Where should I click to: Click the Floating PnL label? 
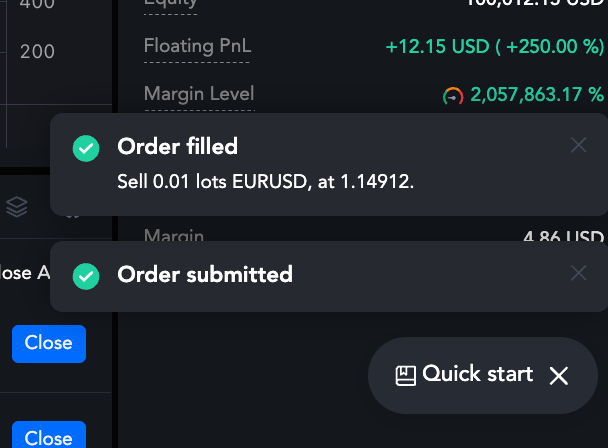point(198,46)
